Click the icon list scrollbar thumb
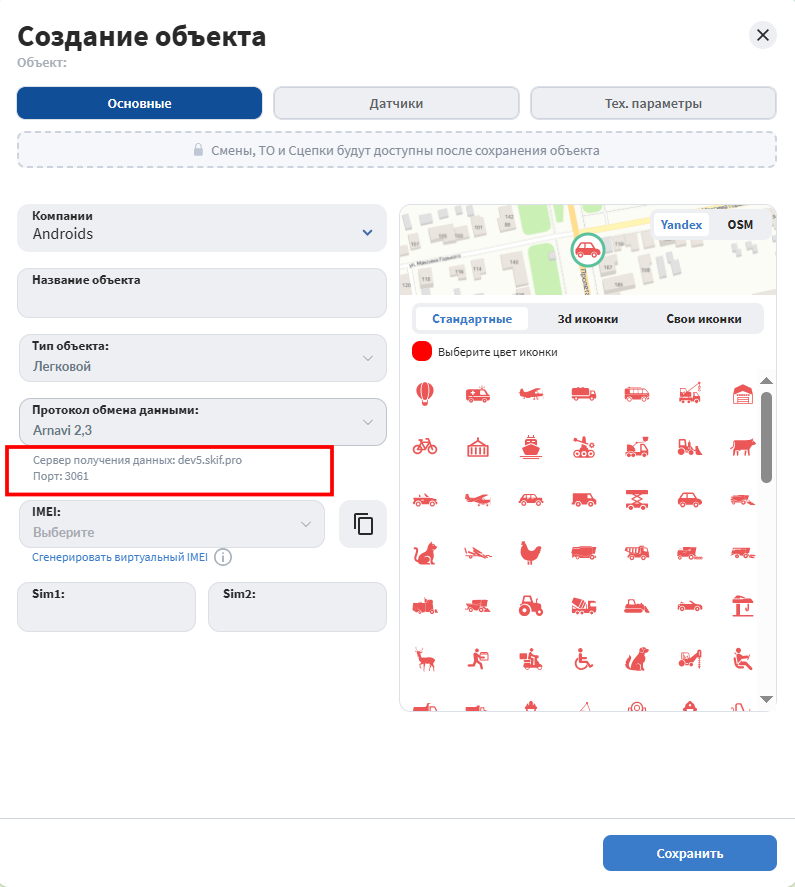Viewport: 795px width, 887px height. tap(766, 438)
